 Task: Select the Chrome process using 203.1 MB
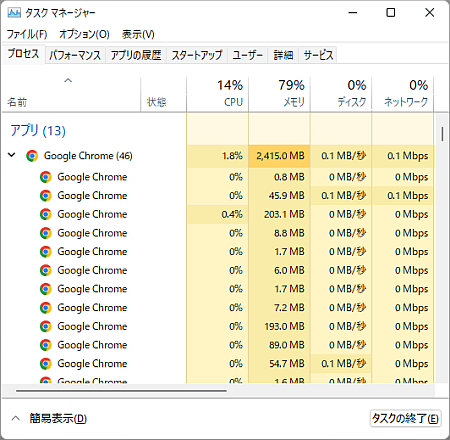(x=218, y=214)
